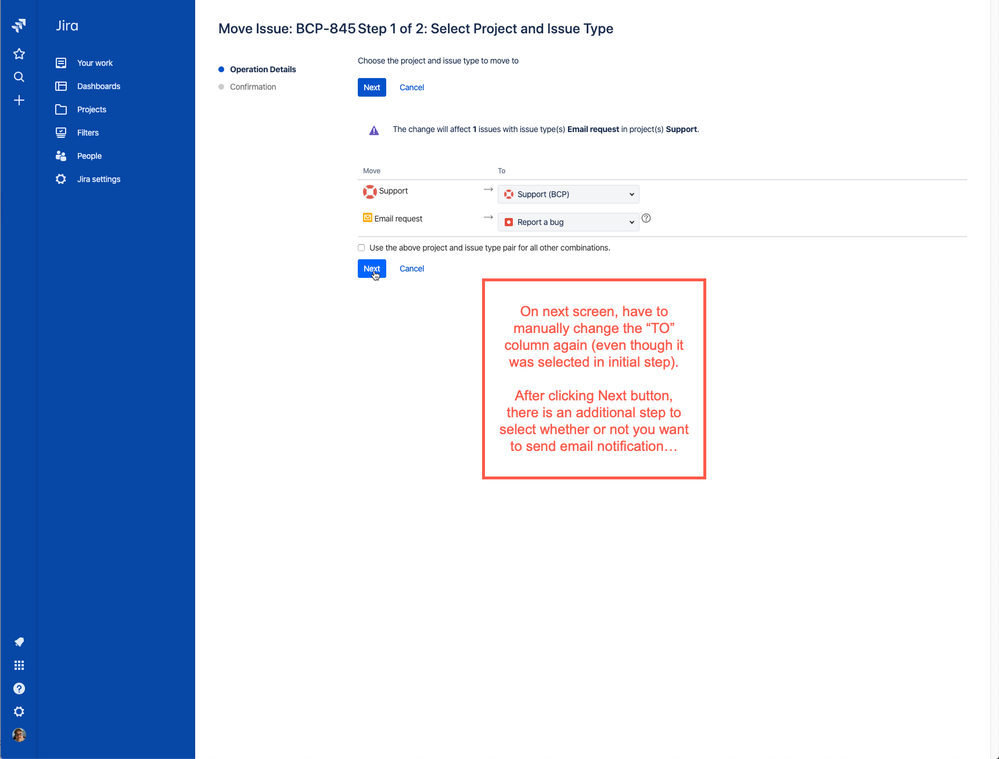Click the top Next button
This screenshot has width=999, height=759.
(372, 87)
